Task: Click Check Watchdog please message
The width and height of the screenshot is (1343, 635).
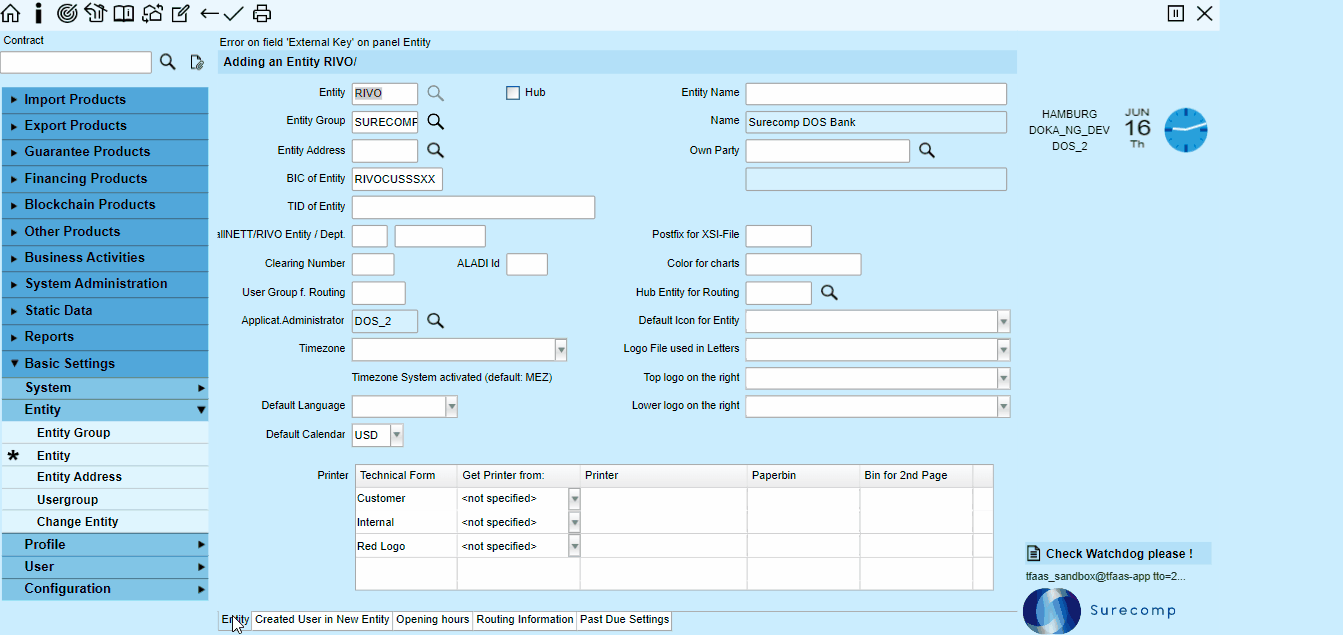Action: click(1119, 554)
